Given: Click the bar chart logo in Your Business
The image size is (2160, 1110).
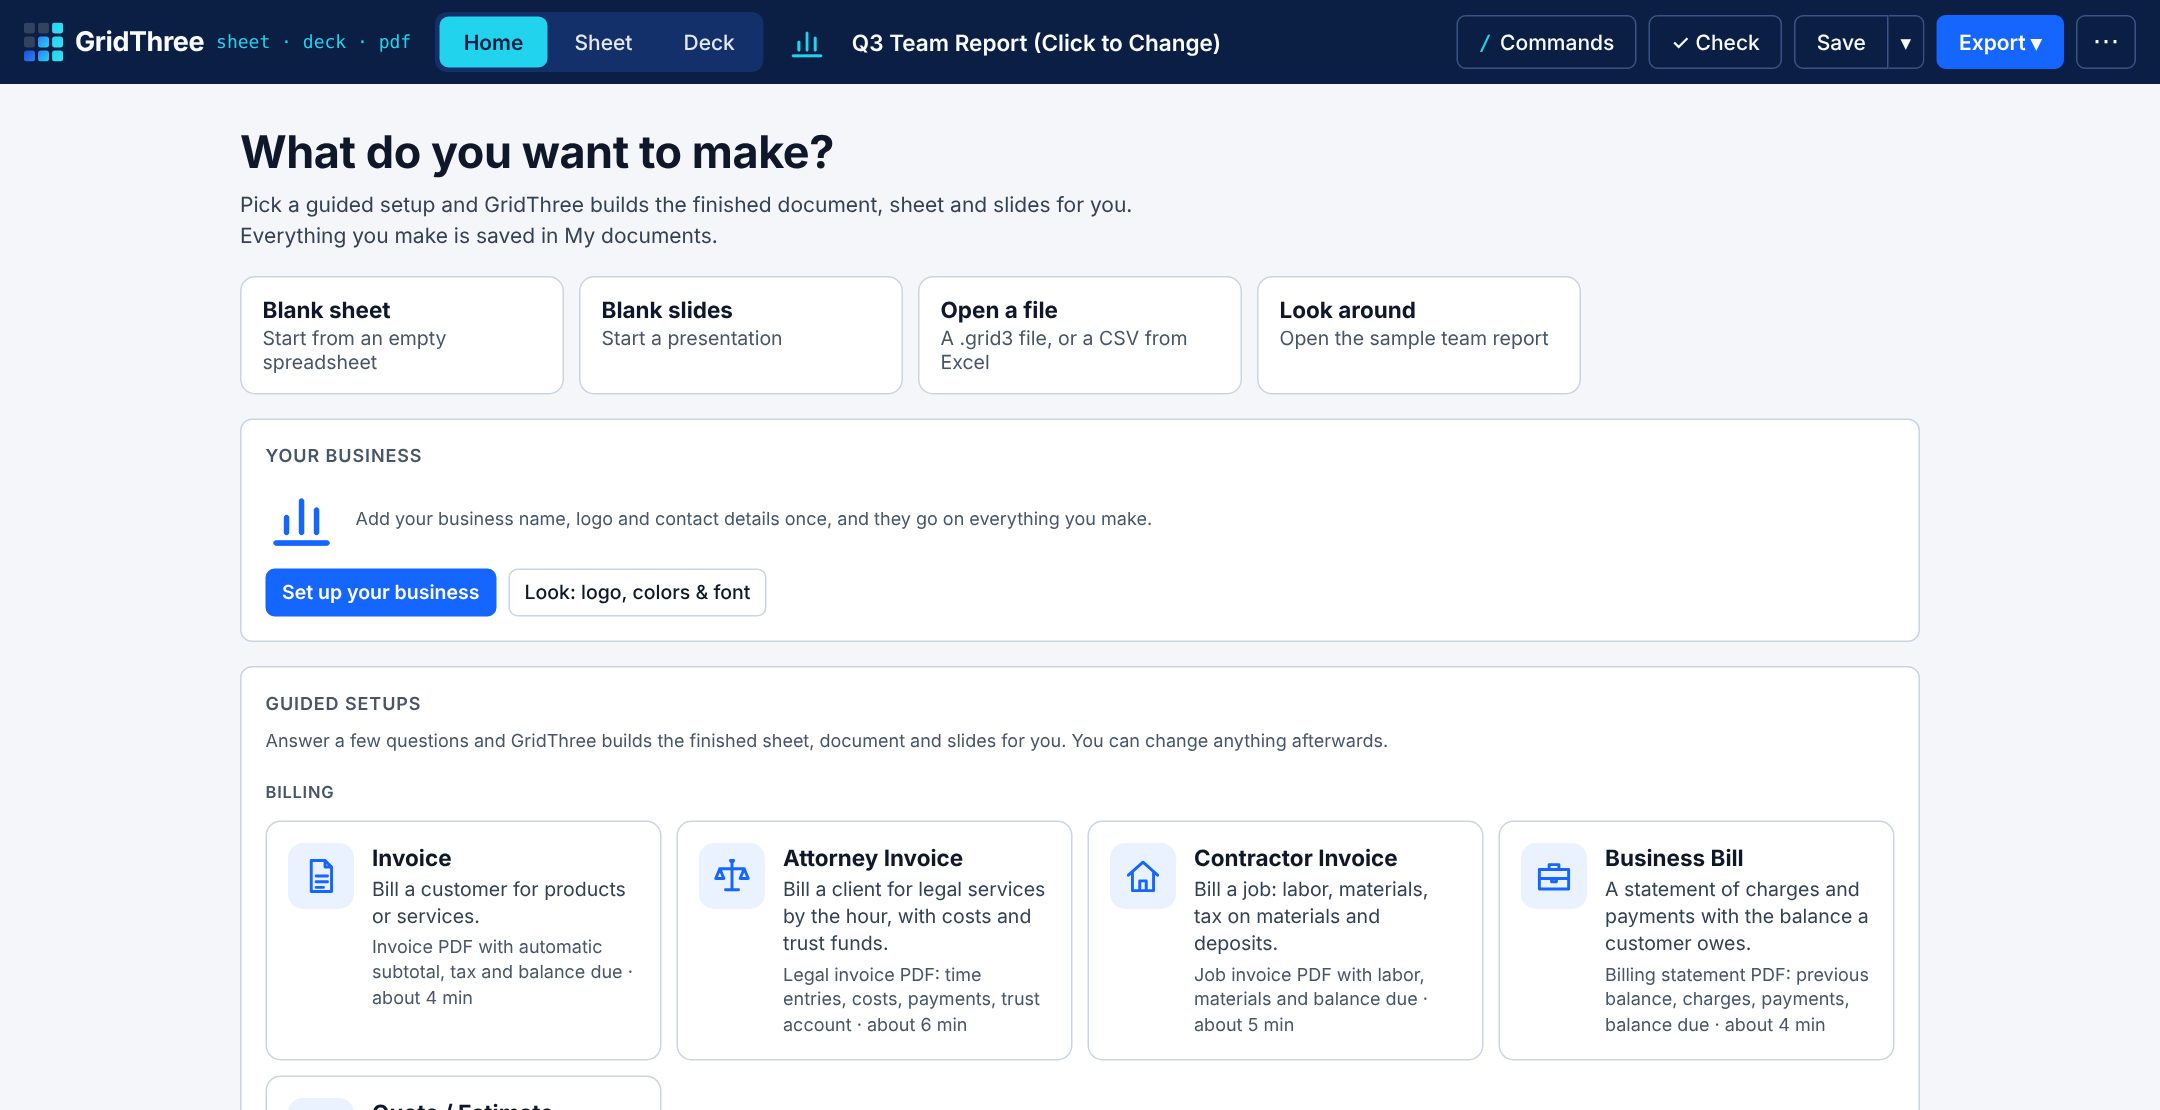Looking at the screenshot, I should click(x=301, y=521).
